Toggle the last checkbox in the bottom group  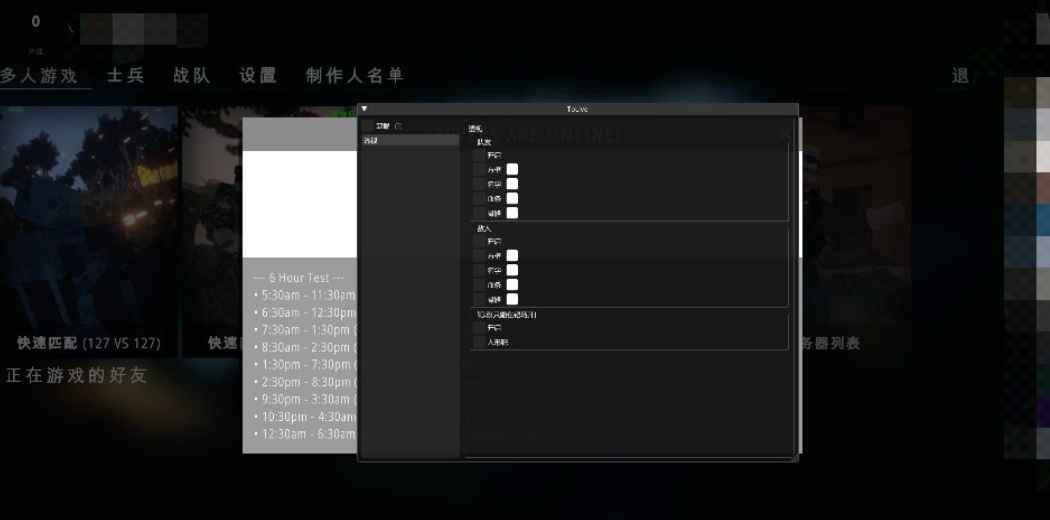tap(479, 343)
